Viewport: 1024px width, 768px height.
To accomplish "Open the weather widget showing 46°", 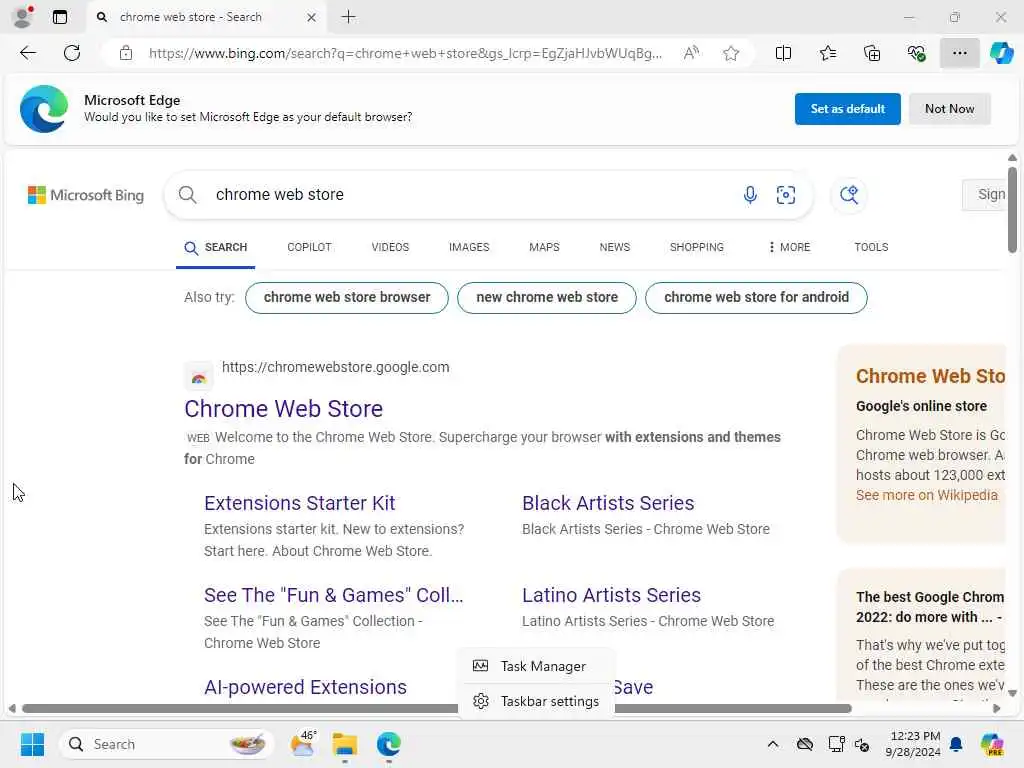I will [303, 744].
